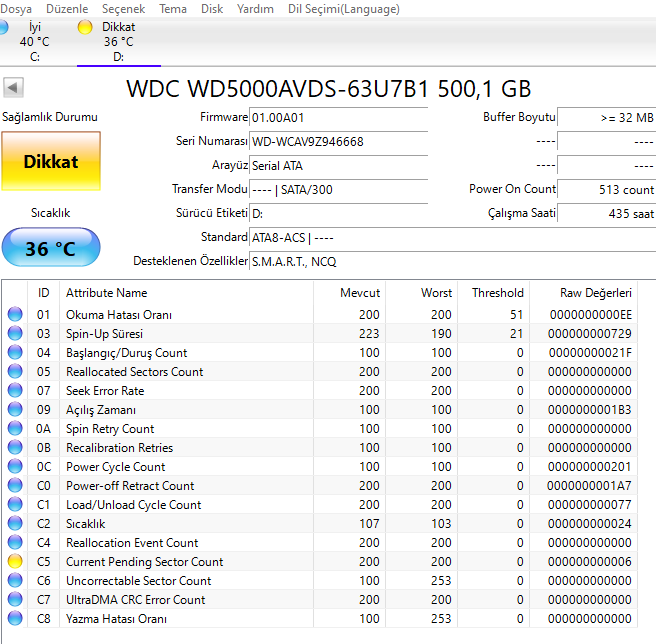Click the blue status icon for UltraDMA CRC Error Count
Viewport: 656px width, 644px height.
[x=15, y=599]
